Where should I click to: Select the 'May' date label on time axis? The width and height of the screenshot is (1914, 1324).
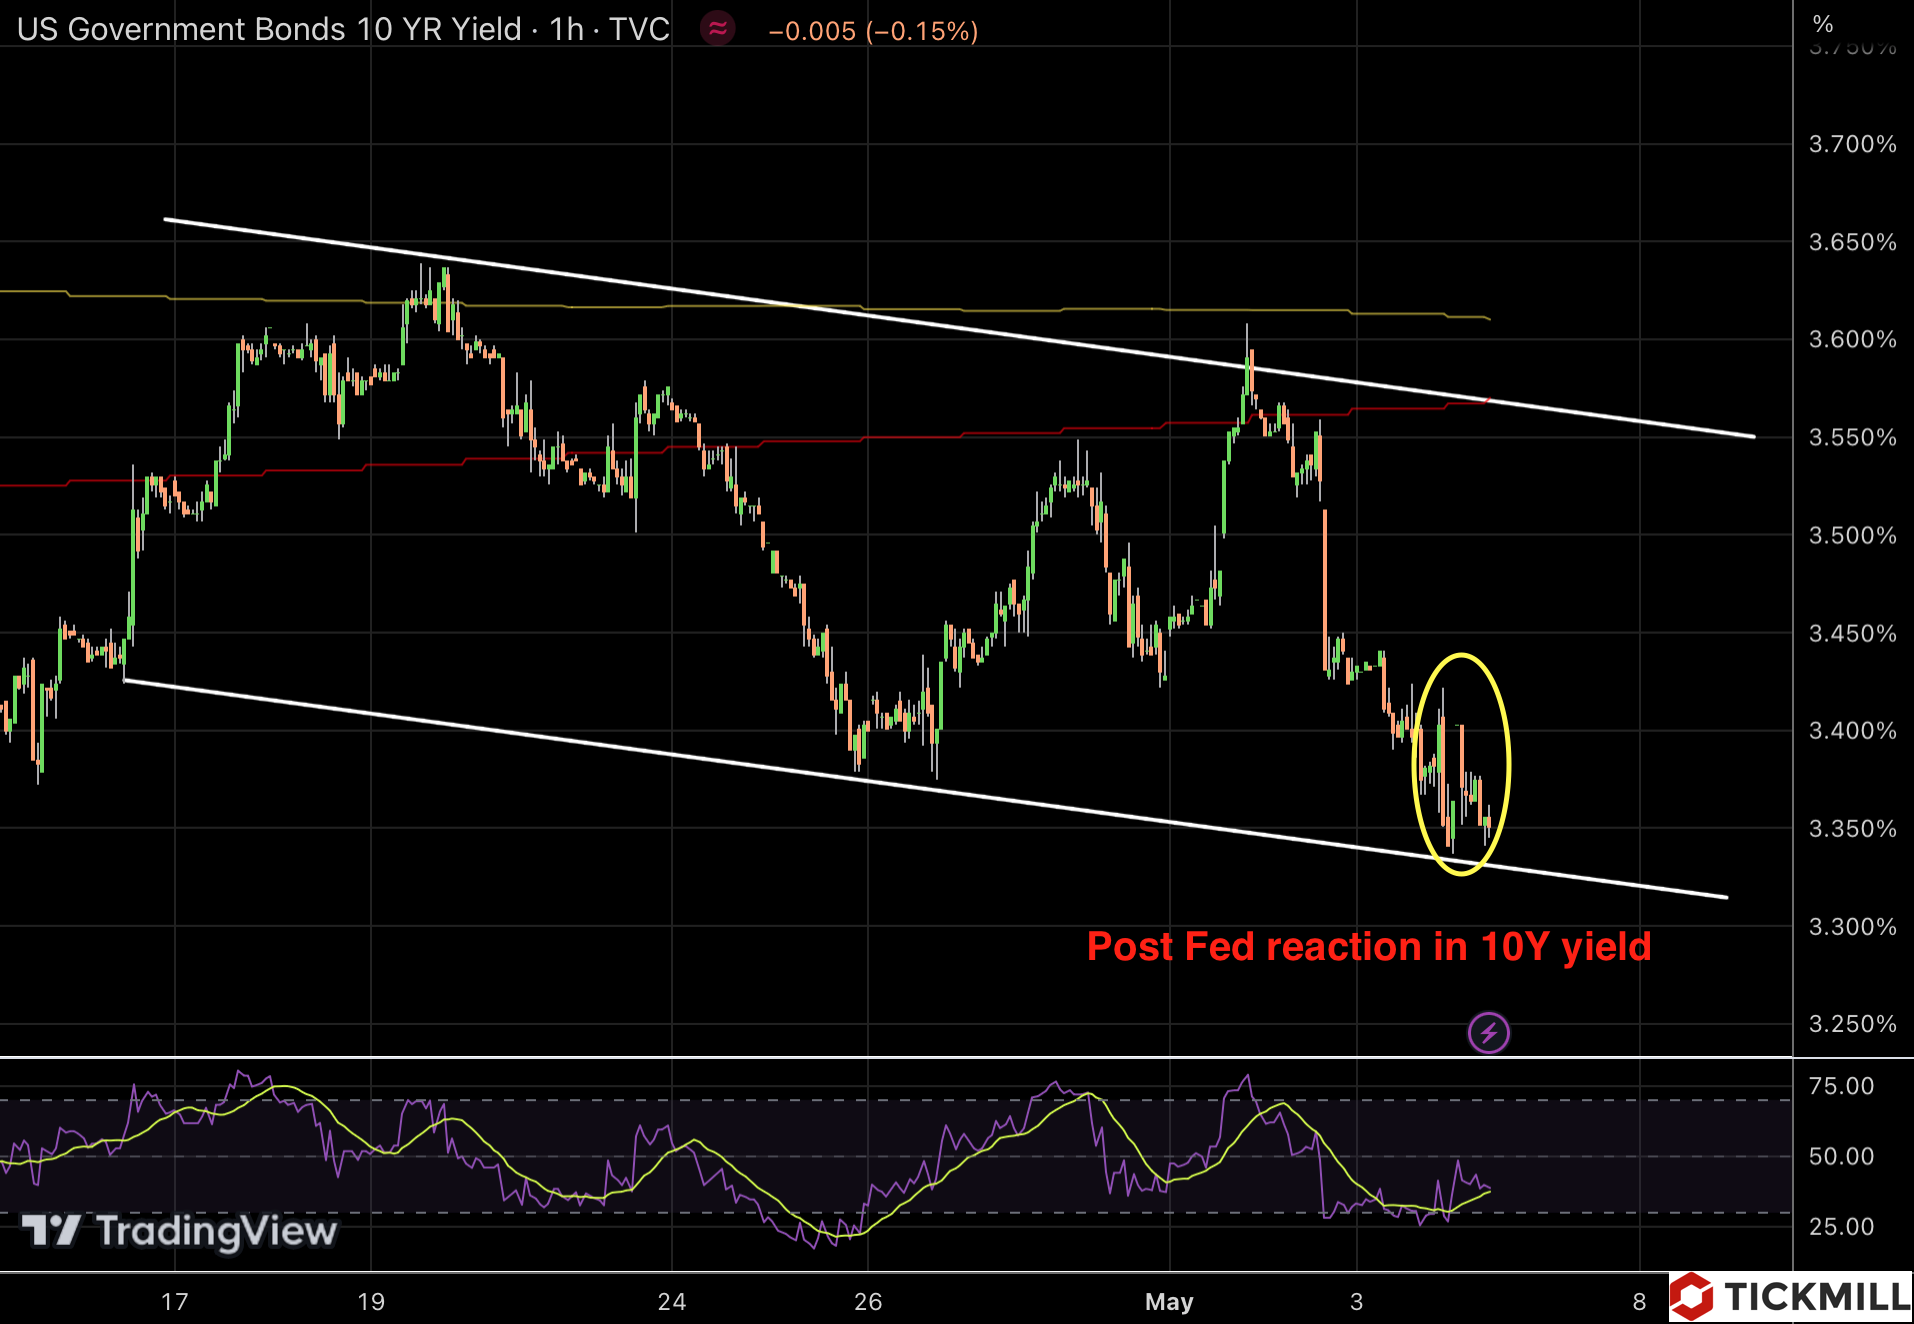[x=1169, y=1301]
